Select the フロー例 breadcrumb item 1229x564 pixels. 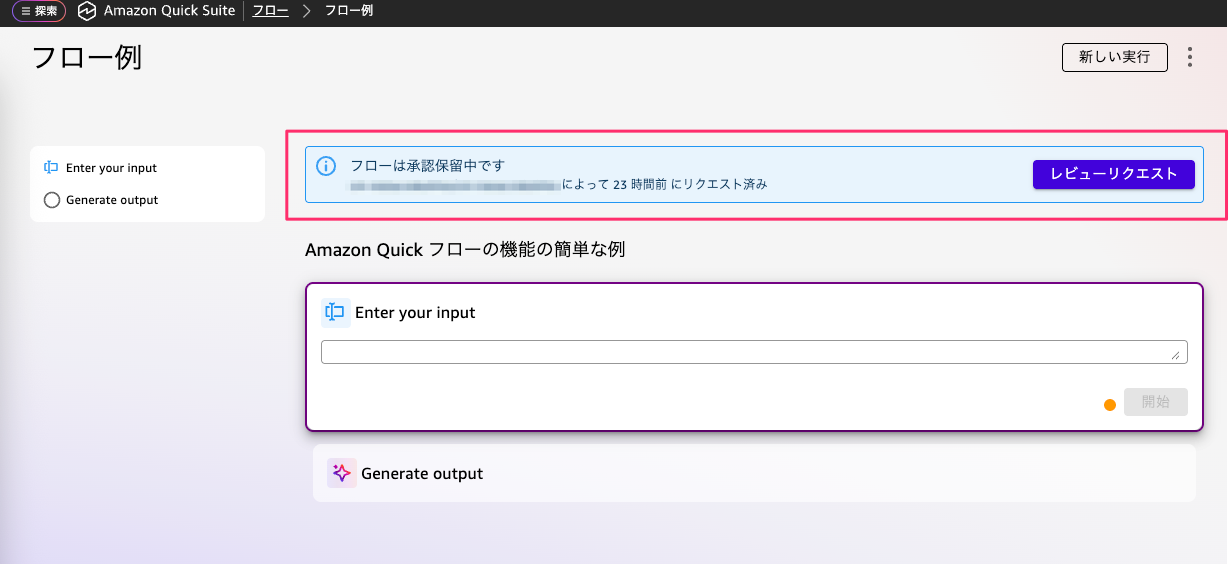pyautogui.click(x=349, y=11)
